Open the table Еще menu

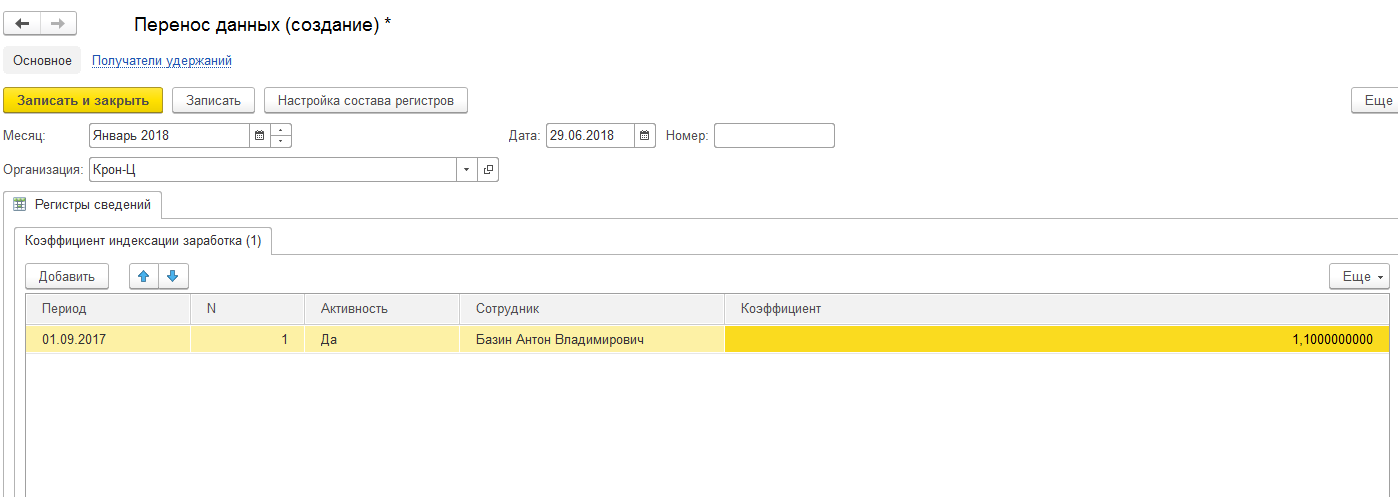click(x=1359, y=276)
